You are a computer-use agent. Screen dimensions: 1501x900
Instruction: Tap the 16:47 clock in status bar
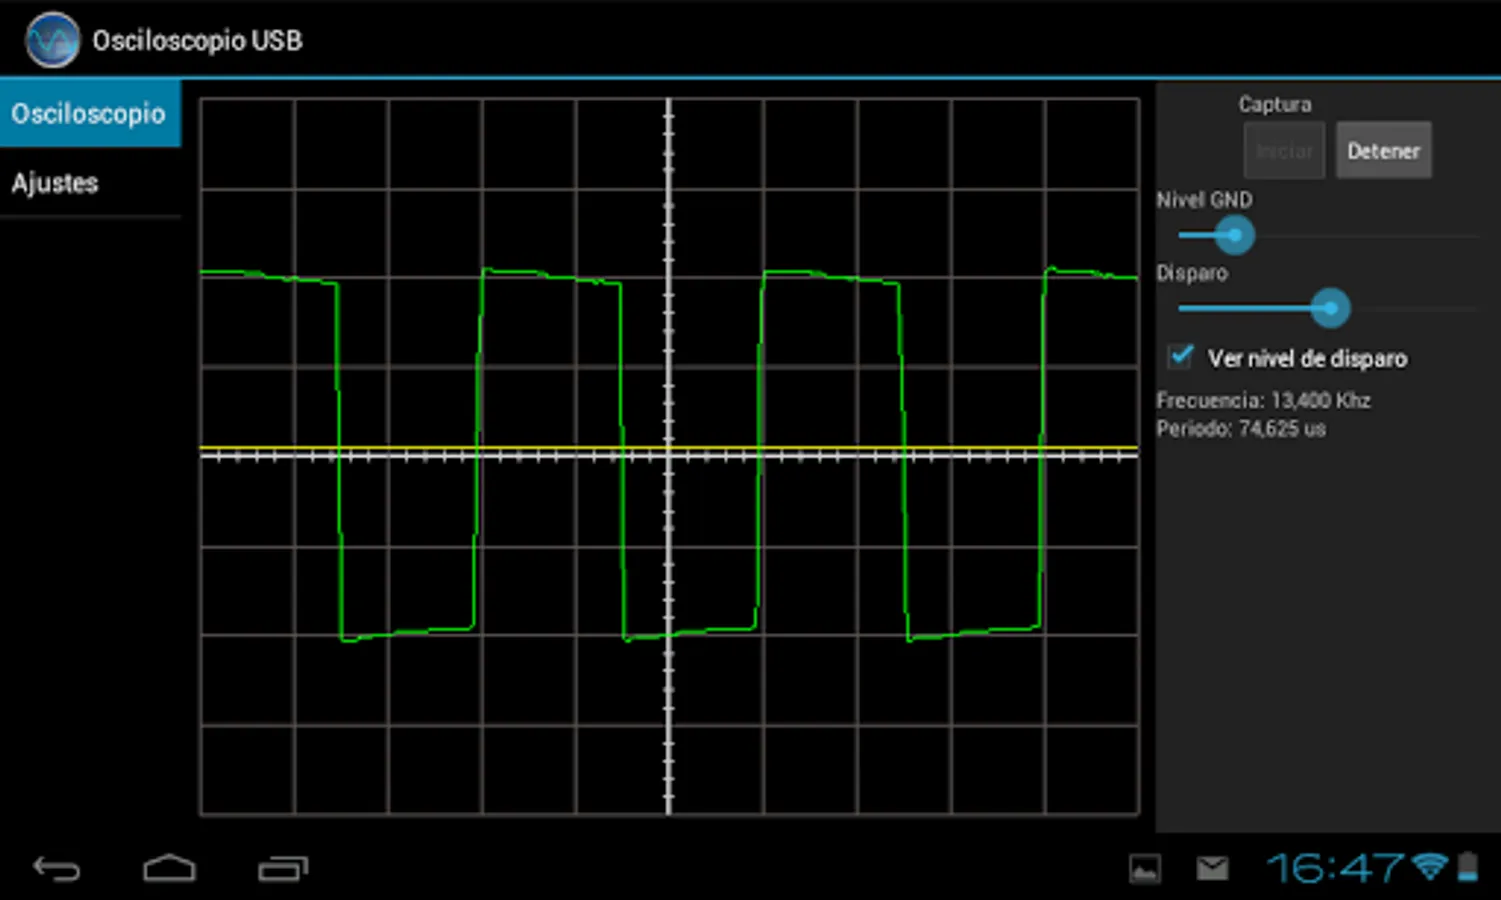pyautogui.click(x=1335, y=867)
